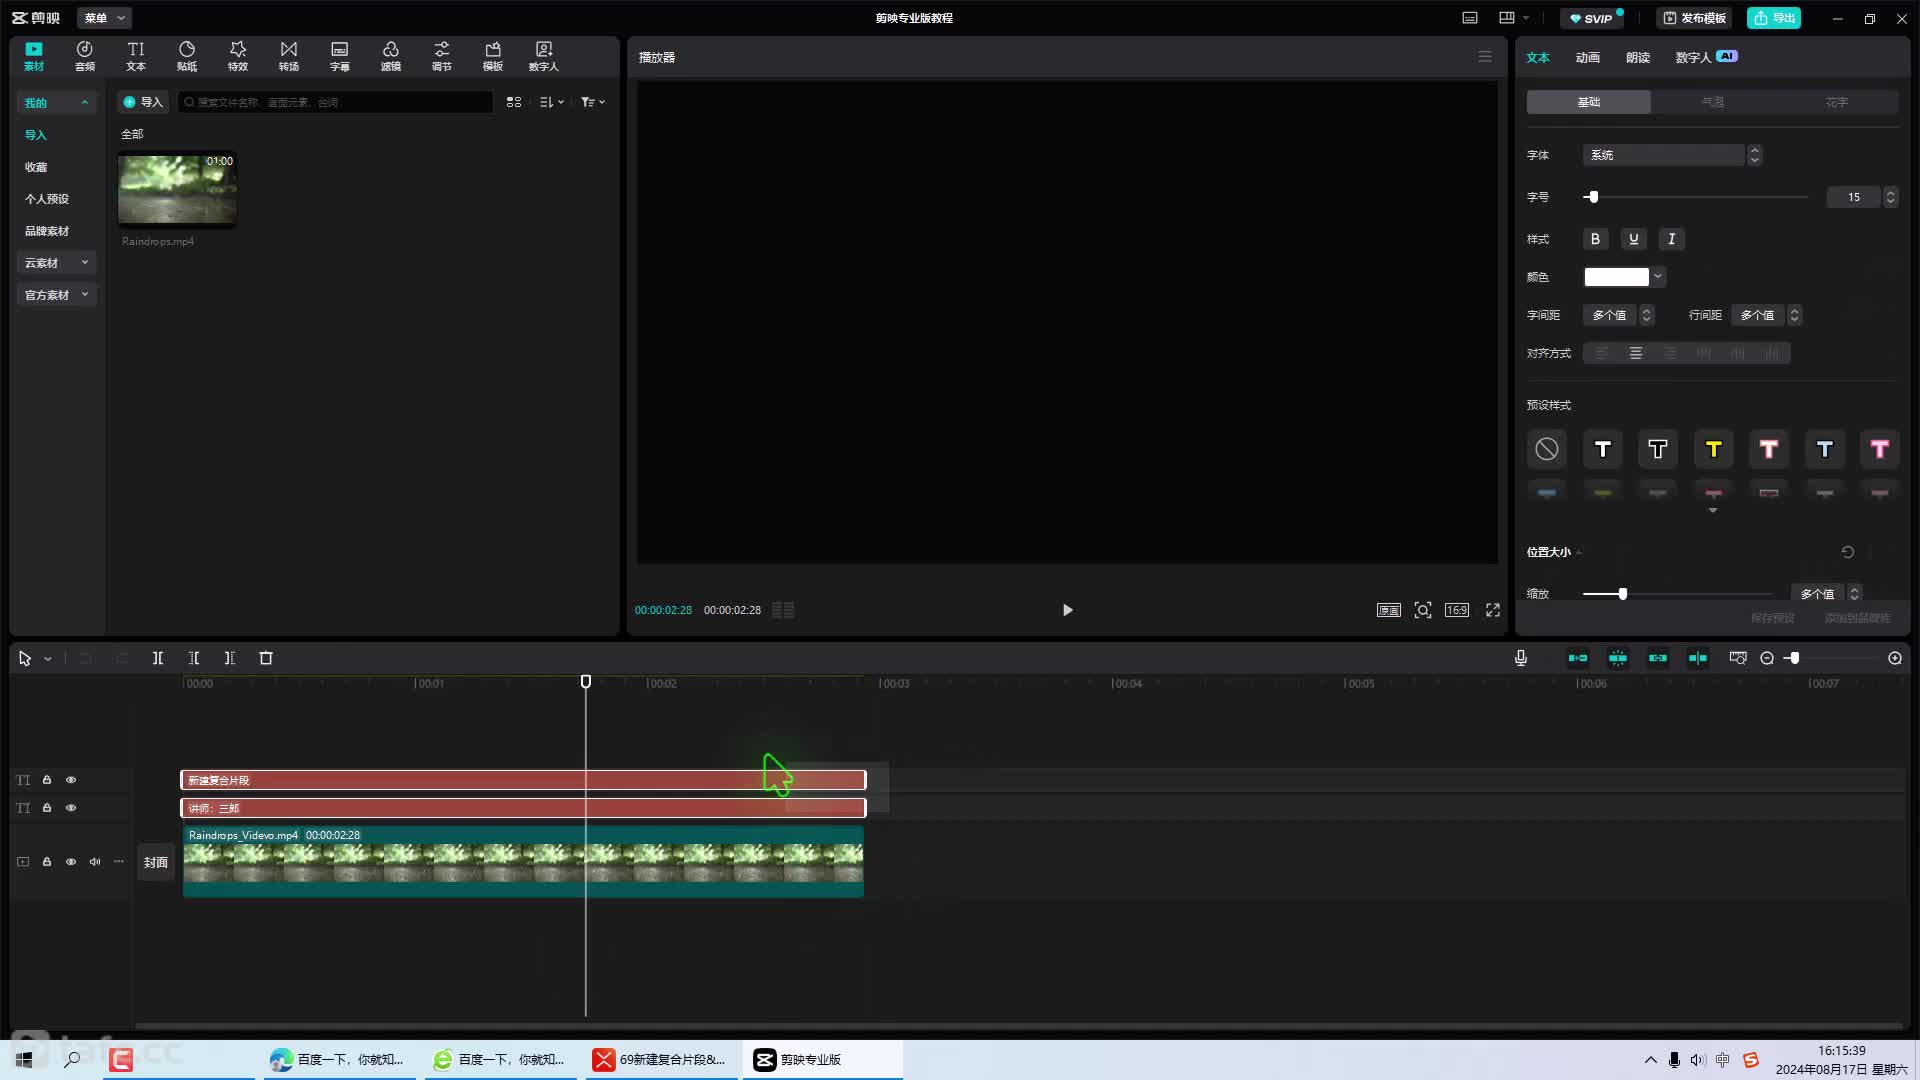
Task: Select the 花字 fancy text sub-tab
Action: click(x=1837, y=102)
